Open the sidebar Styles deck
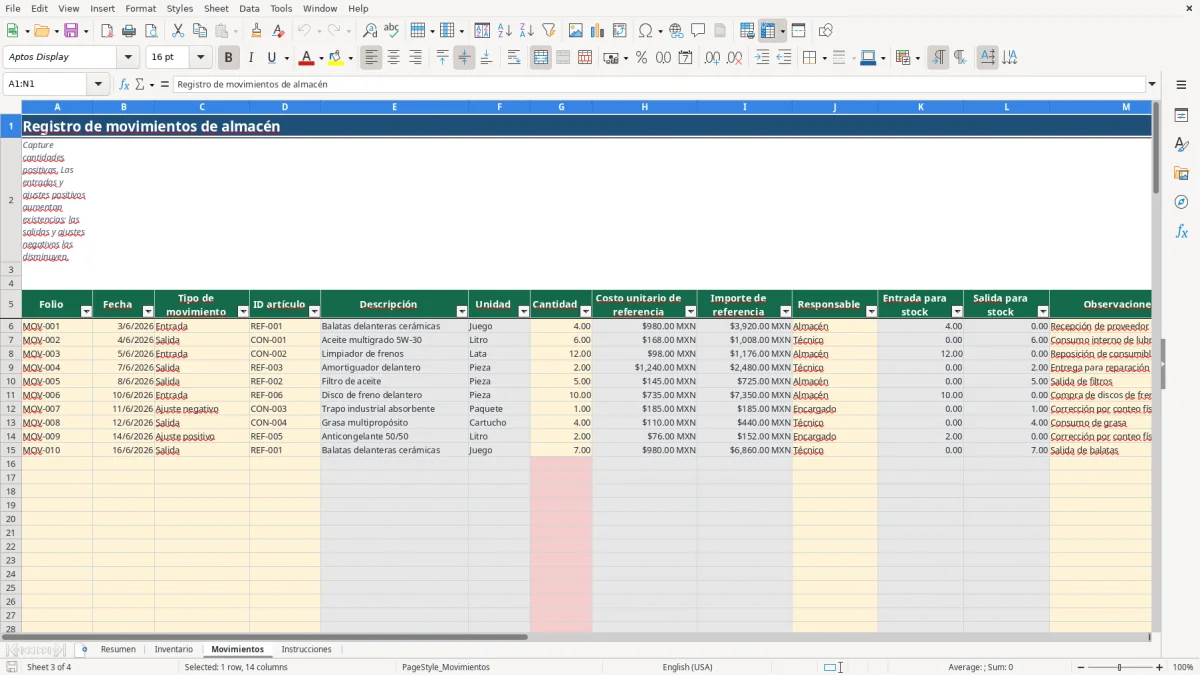This screenshot has height=675, width=1200. tap(1181, 144)
